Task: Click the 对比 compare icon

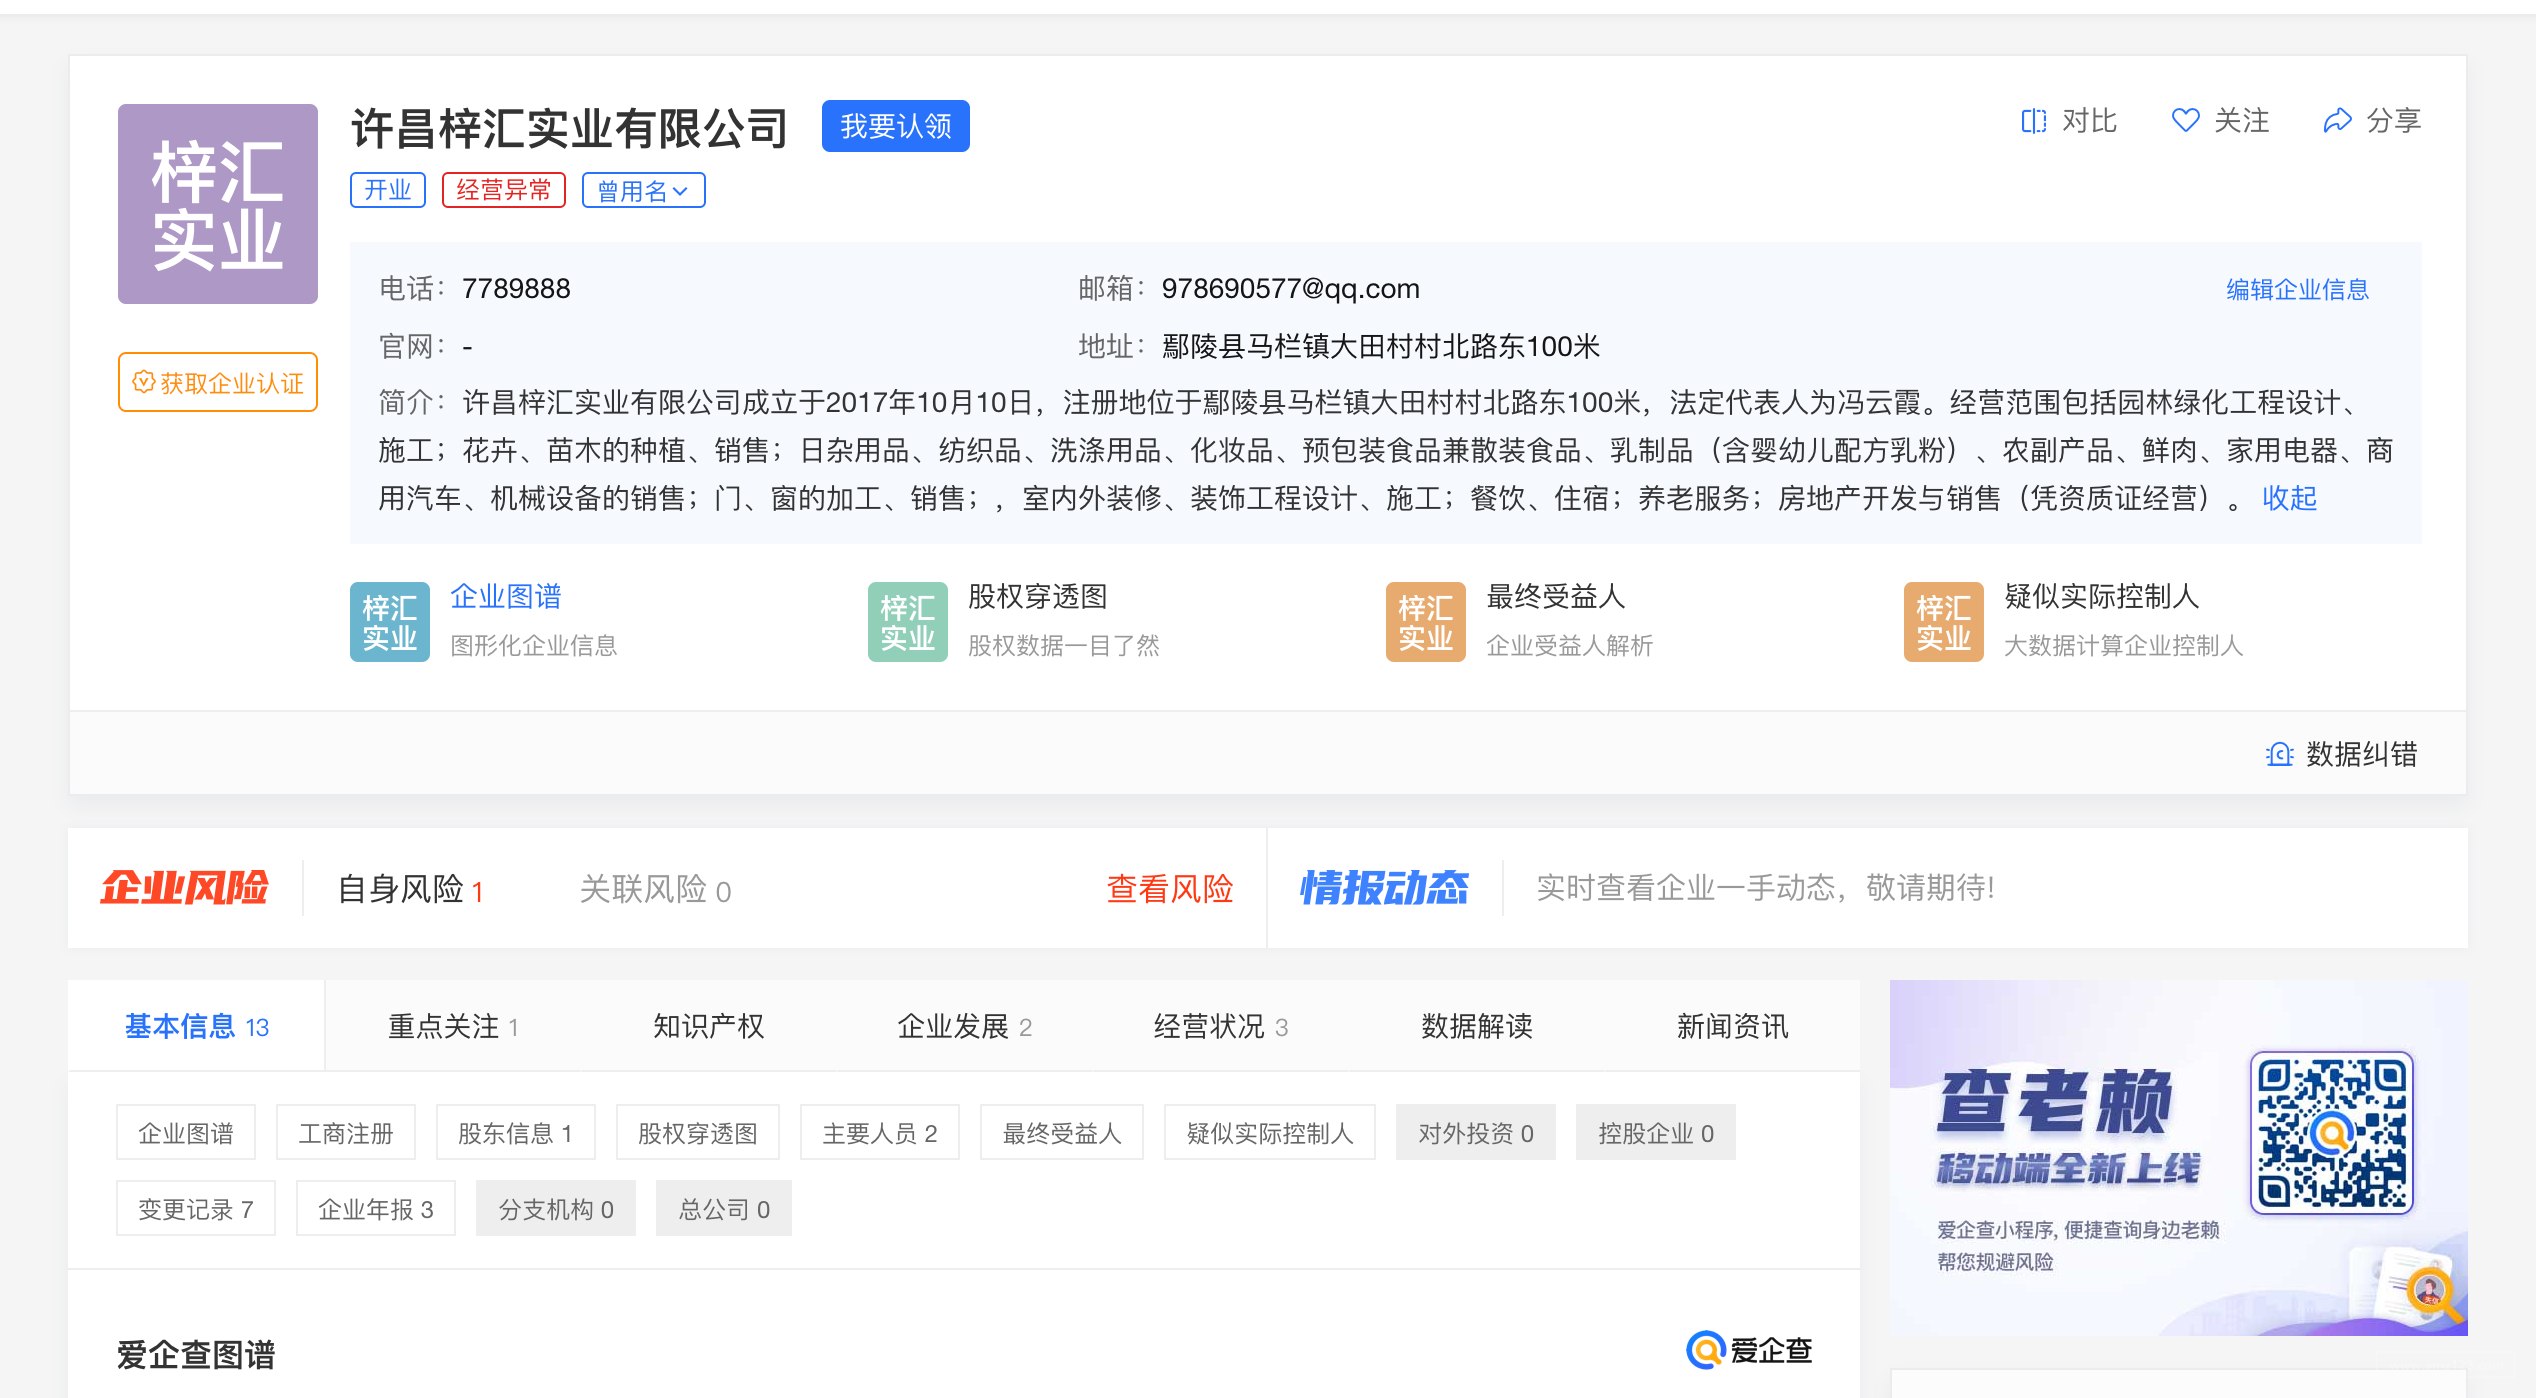Action: (x=2034, y=122)
